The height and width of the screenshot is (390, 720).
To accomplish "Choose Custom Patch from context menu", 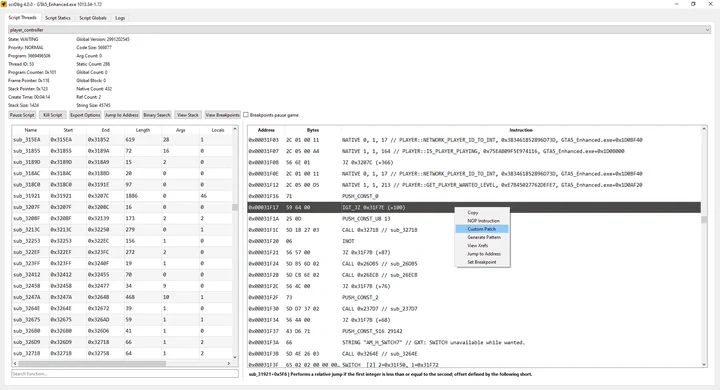I will tap(482, 229).
